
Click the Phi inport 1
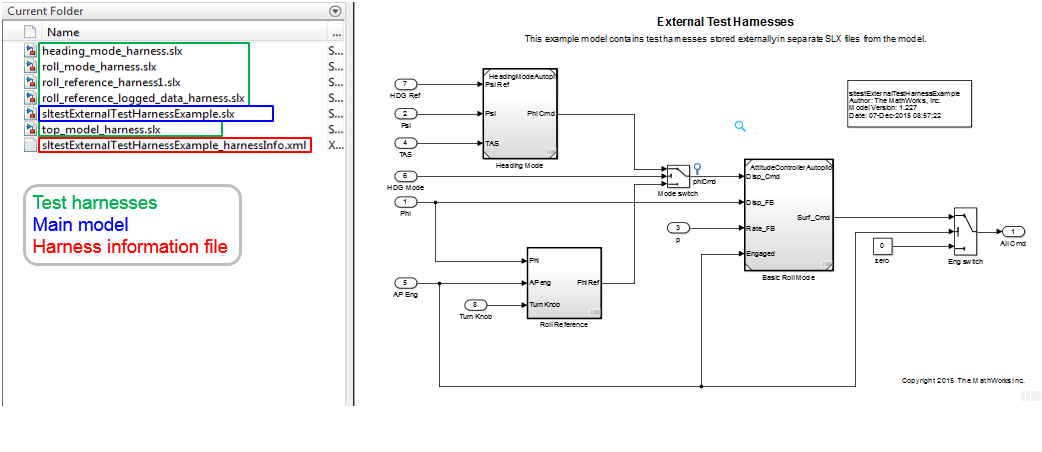coord(405,202)
